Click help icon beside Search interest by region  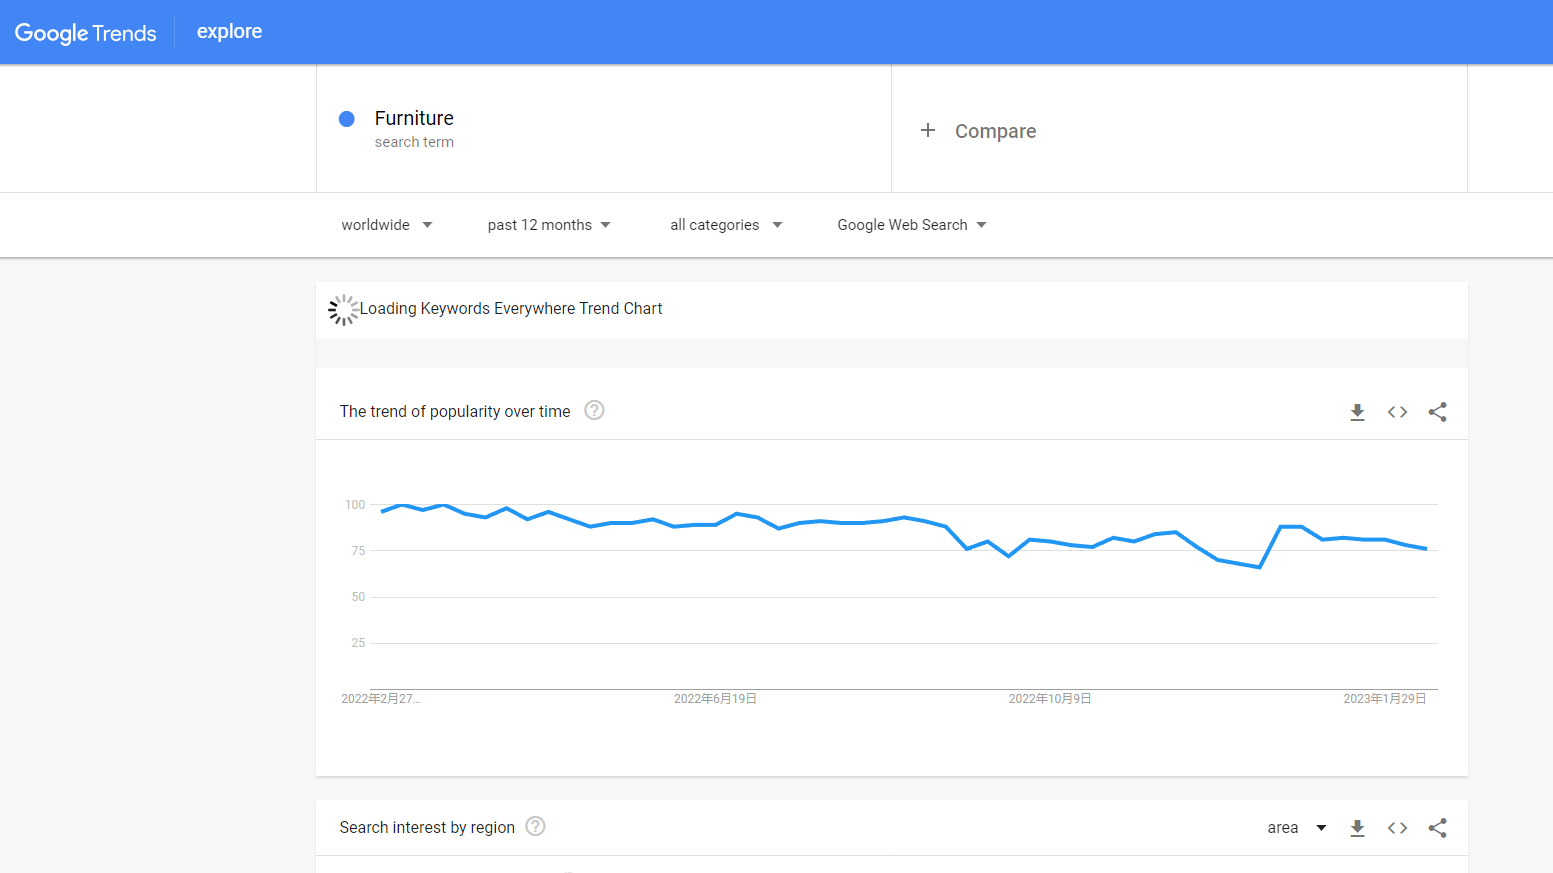pos(535,827)
